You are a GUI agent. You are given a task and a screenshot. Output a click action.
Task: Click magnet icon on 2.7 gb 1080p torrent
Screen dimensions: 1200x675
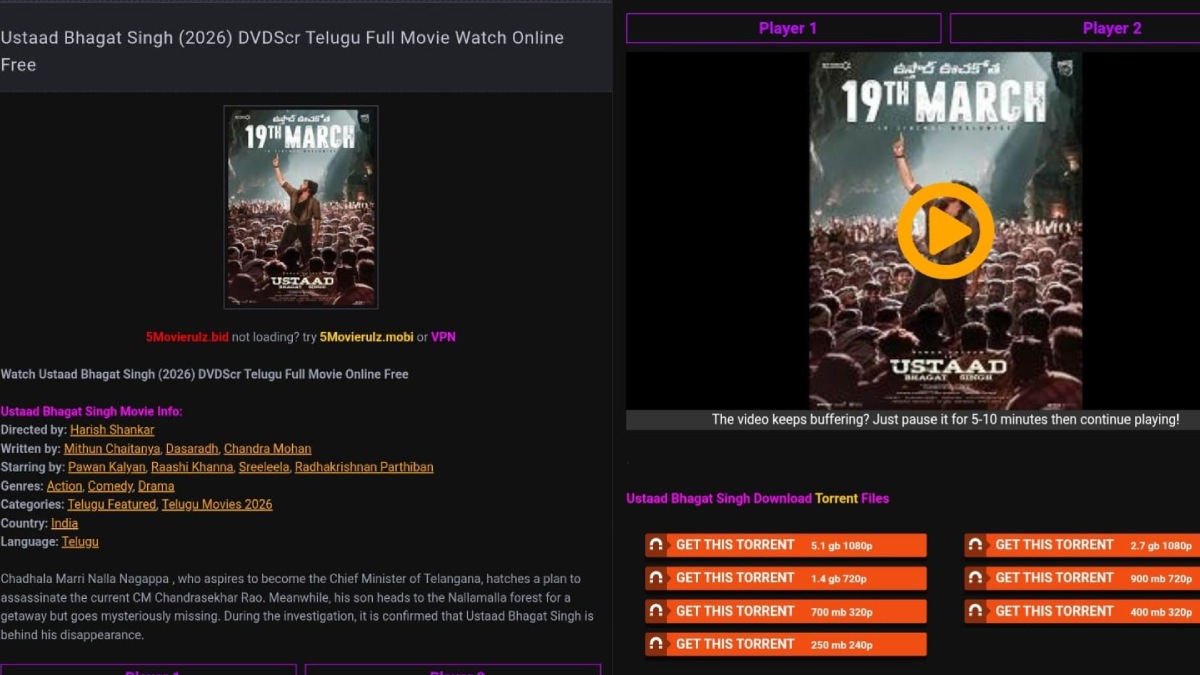coord(976,545)
